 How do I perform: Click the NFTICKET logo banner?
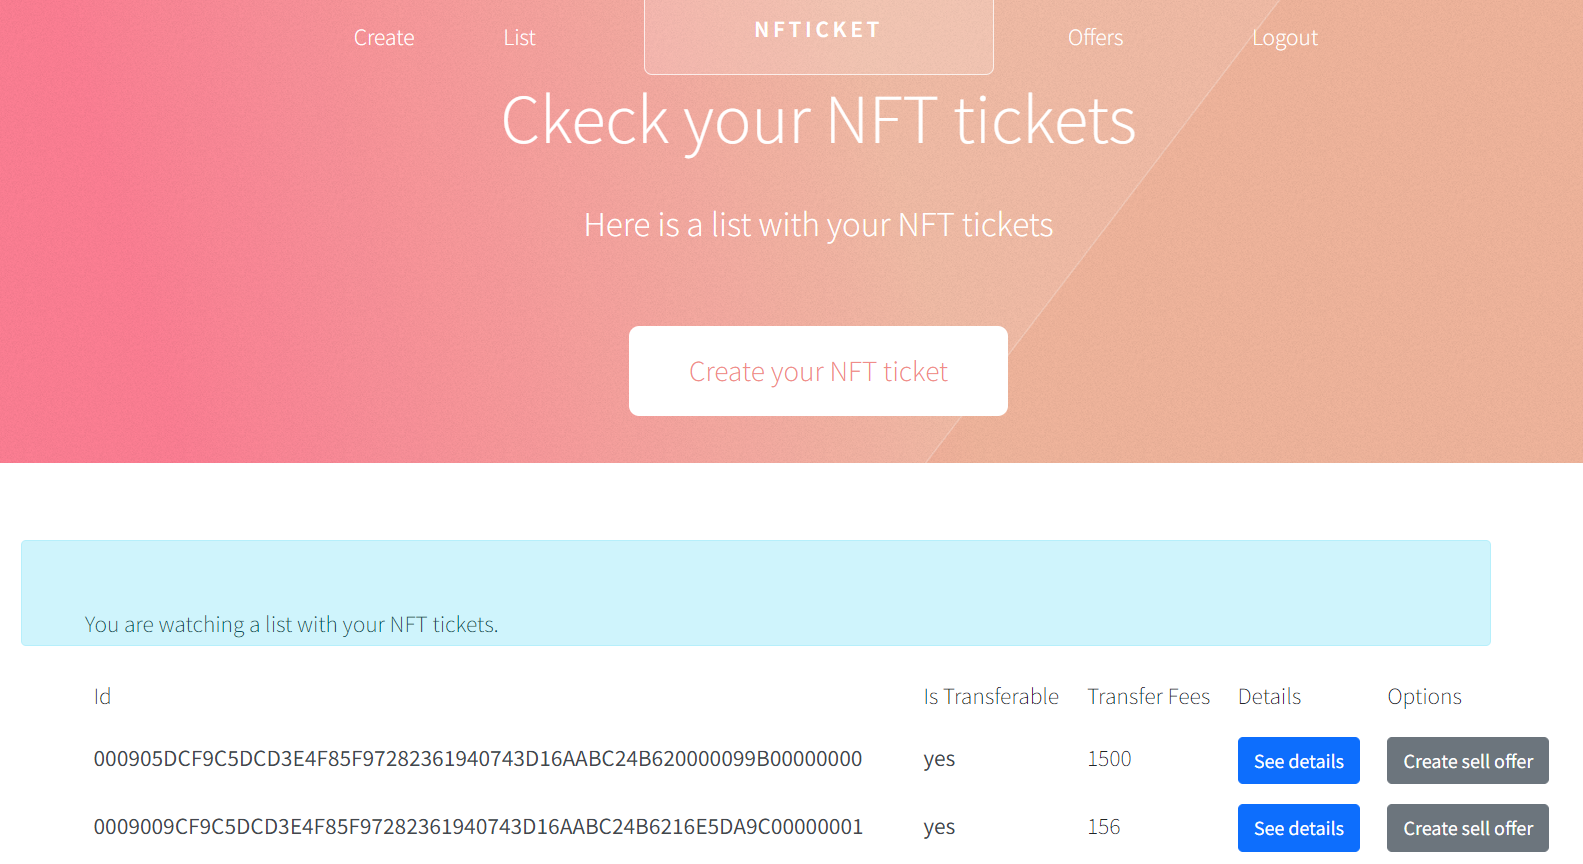818,31
